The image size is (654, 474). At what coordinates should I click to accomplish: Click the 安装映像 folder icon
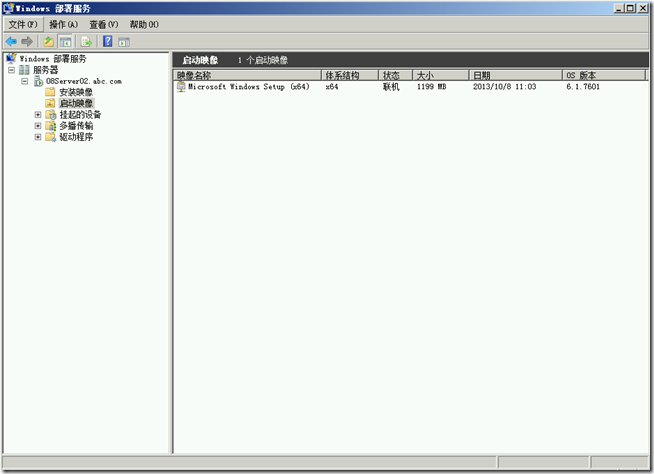50,92
